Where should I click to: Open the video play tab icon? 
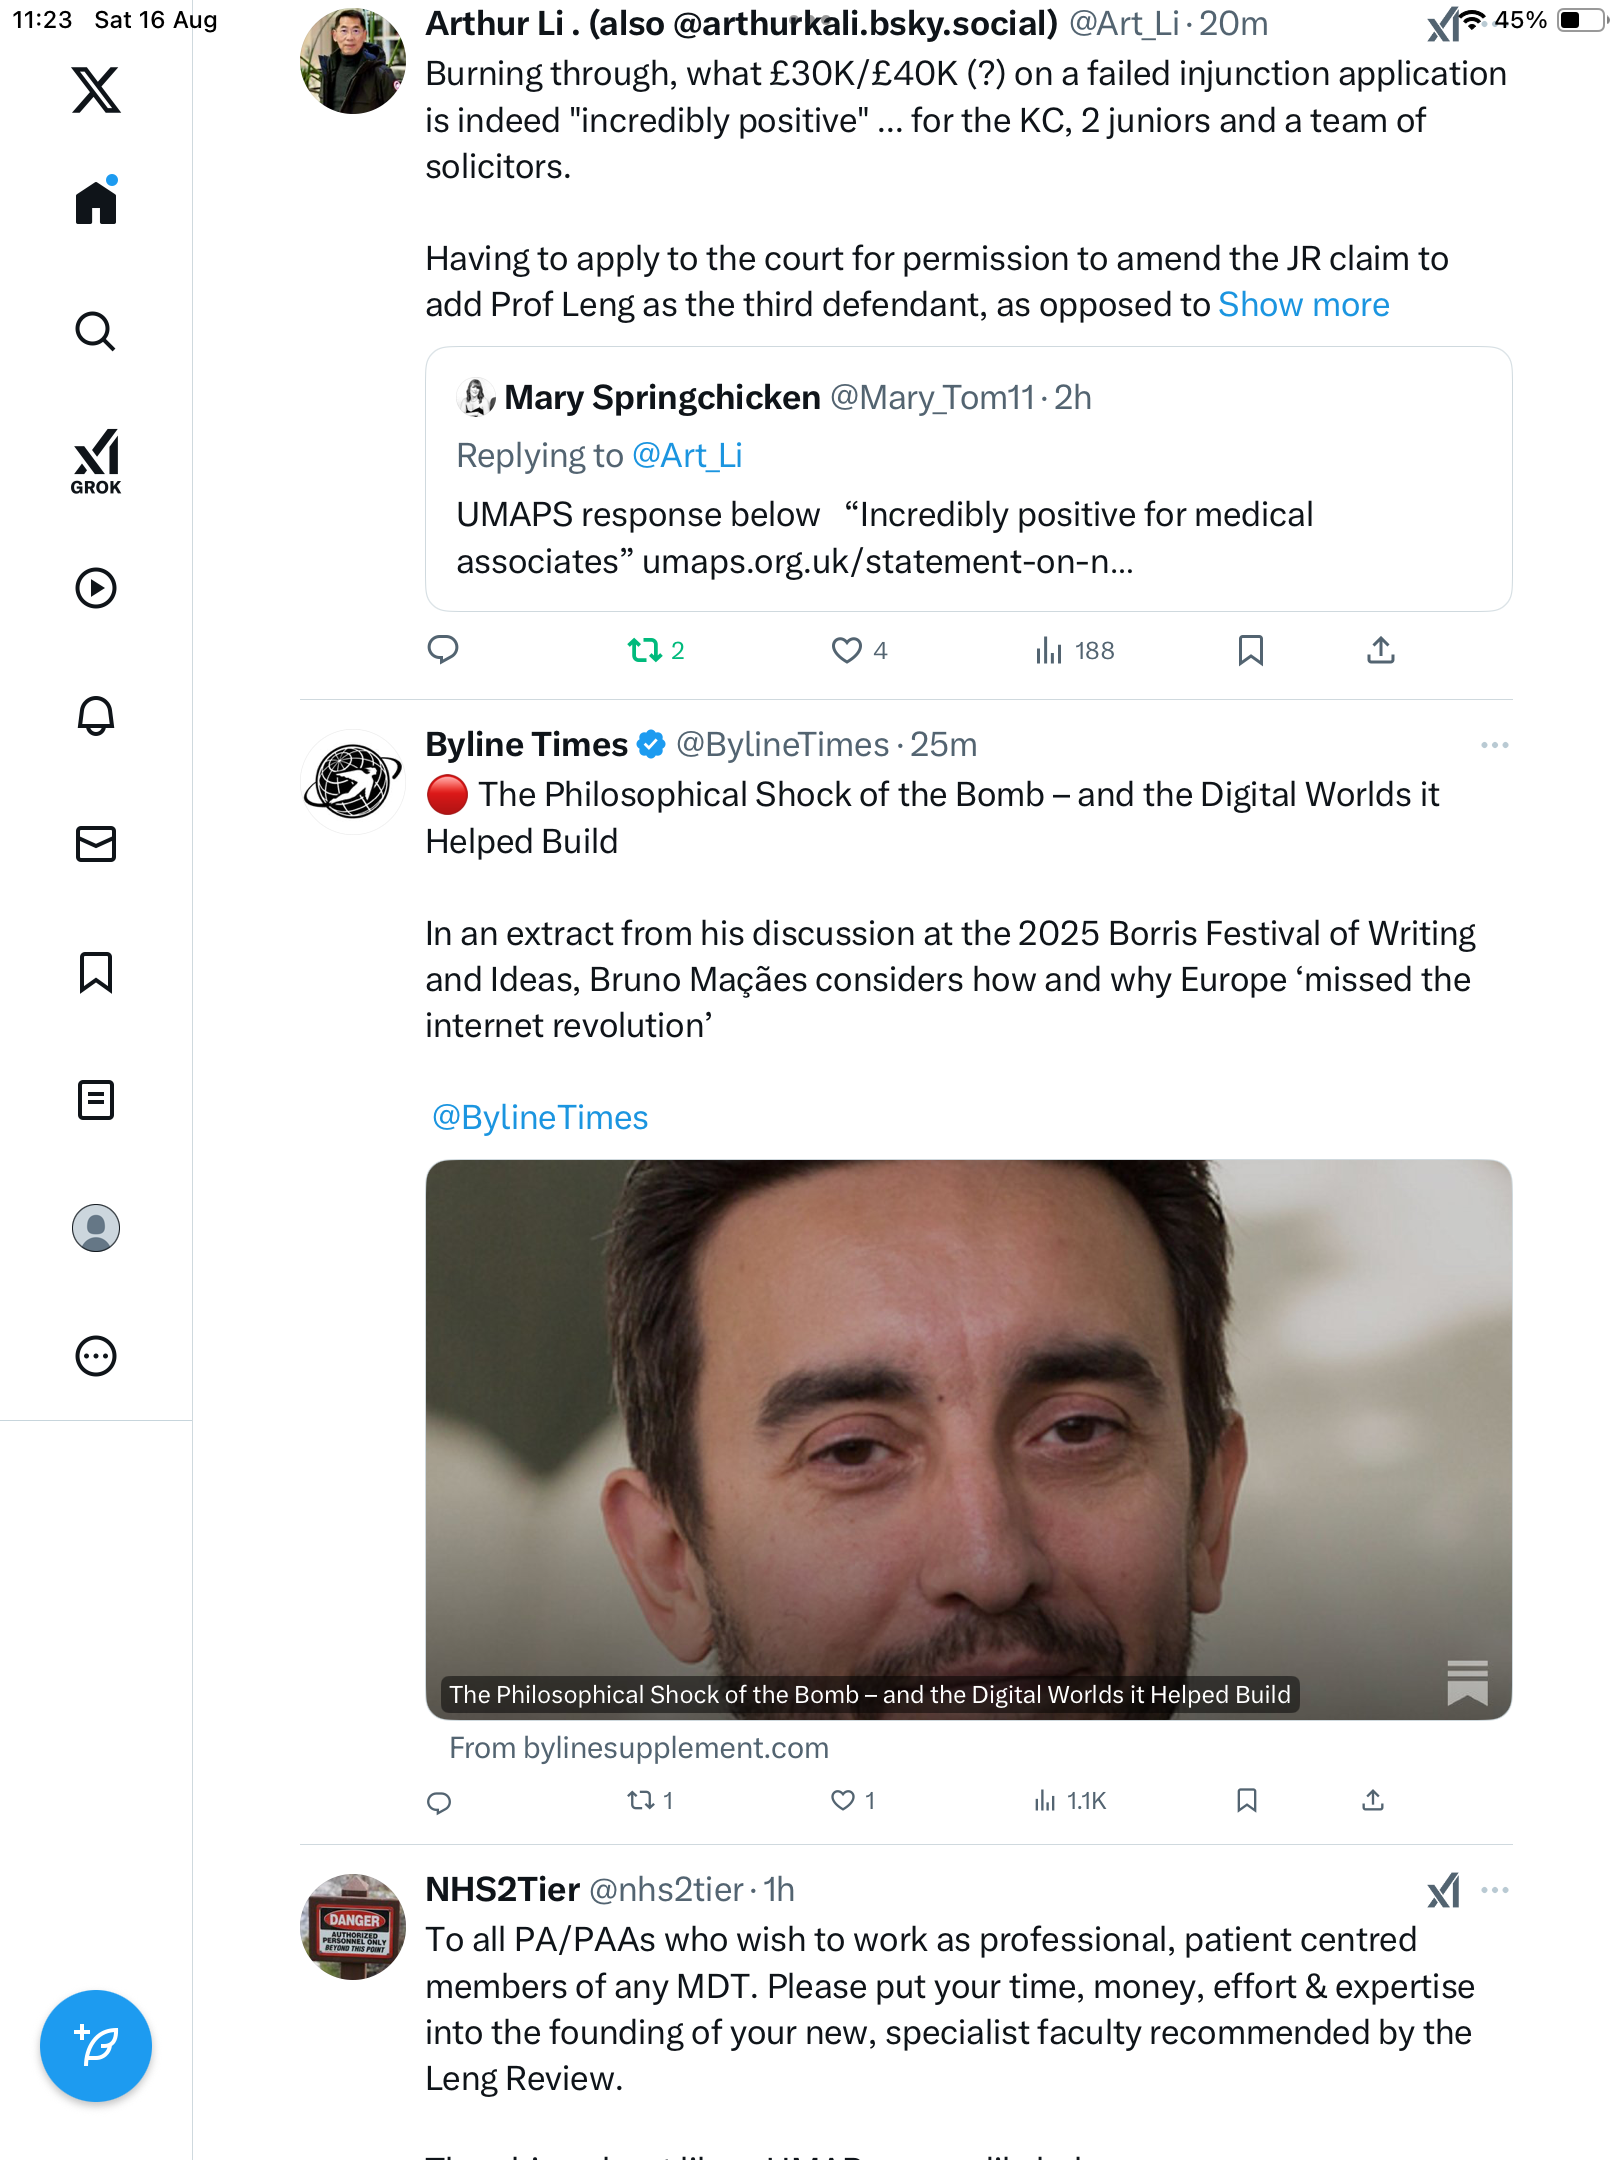click(x=96, y=588)
